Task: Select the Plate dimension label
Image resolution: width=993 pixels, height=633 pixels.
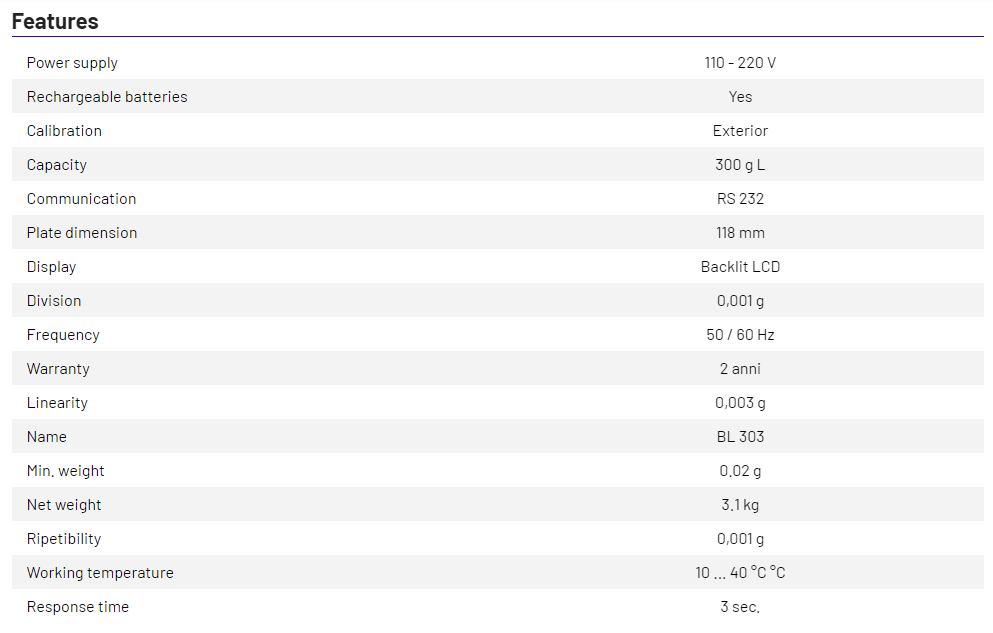Action: coord(82,233)
